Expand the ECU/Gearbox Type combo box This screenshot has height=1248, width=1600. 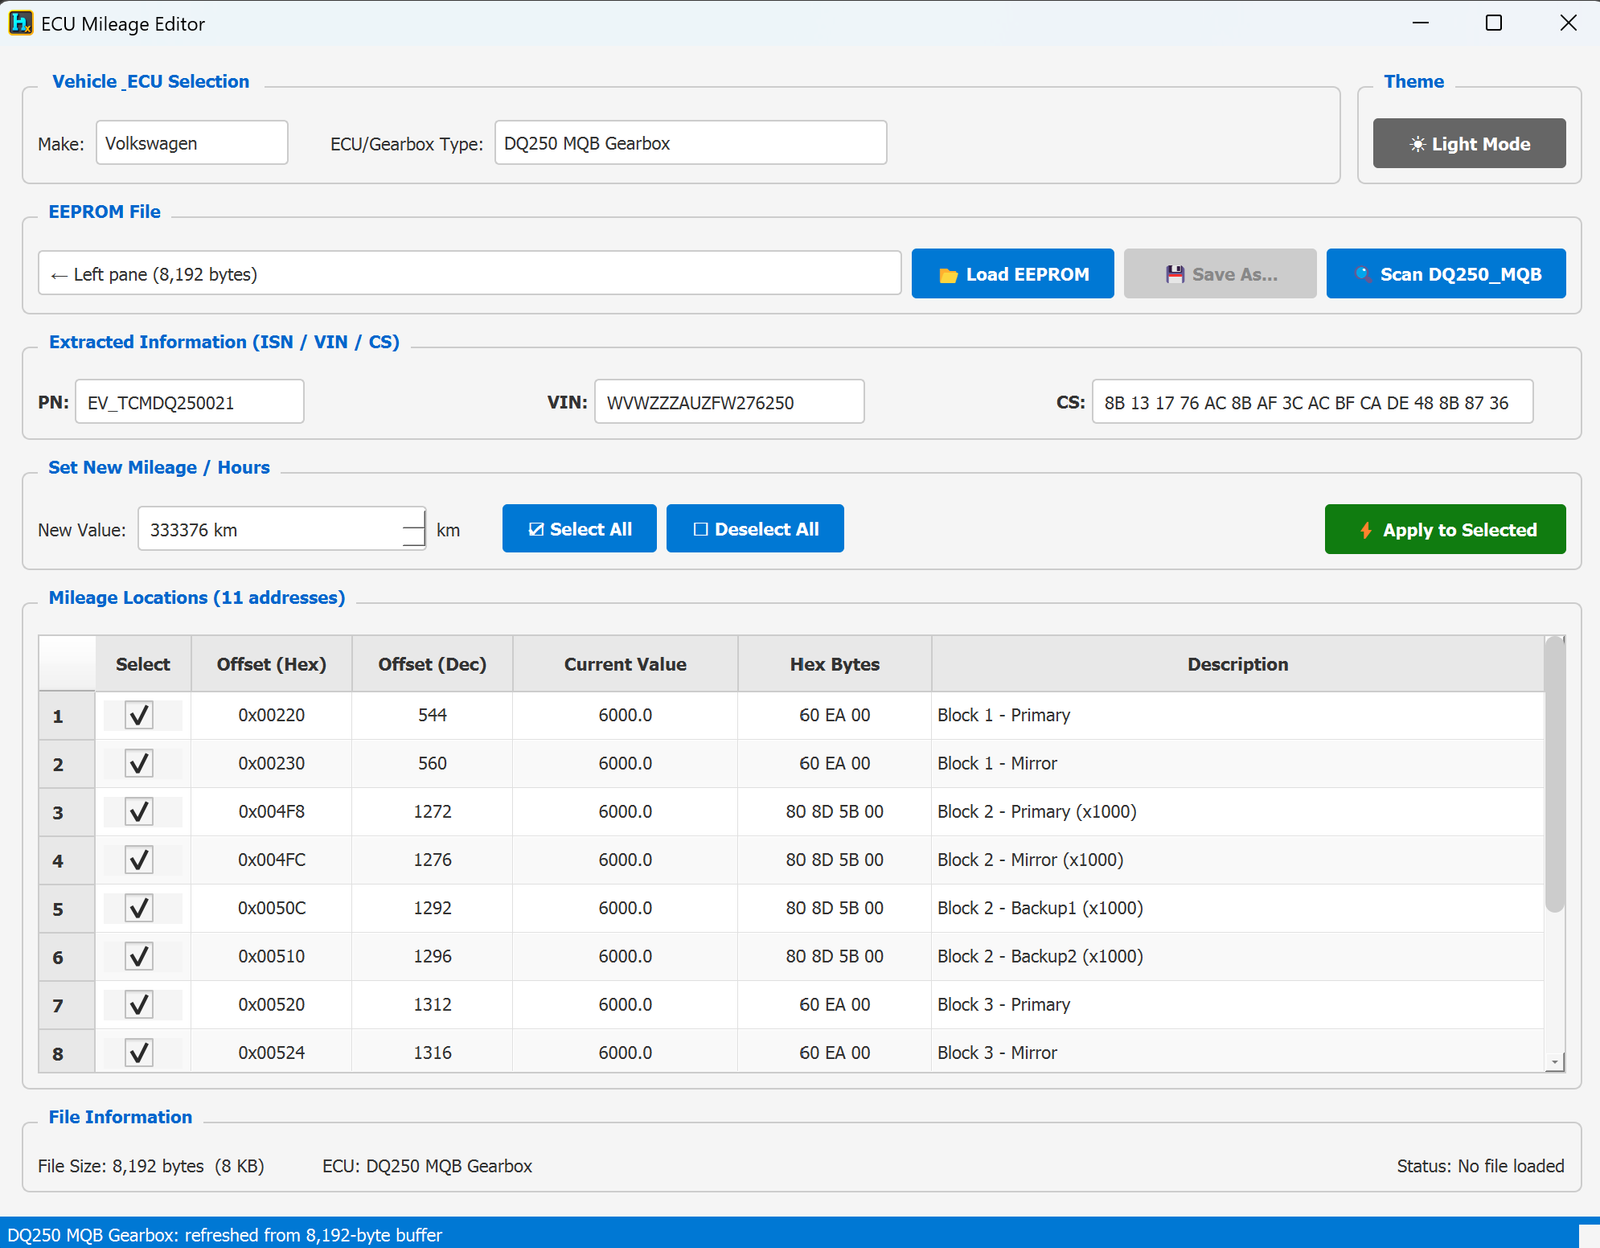pos(690,143)
